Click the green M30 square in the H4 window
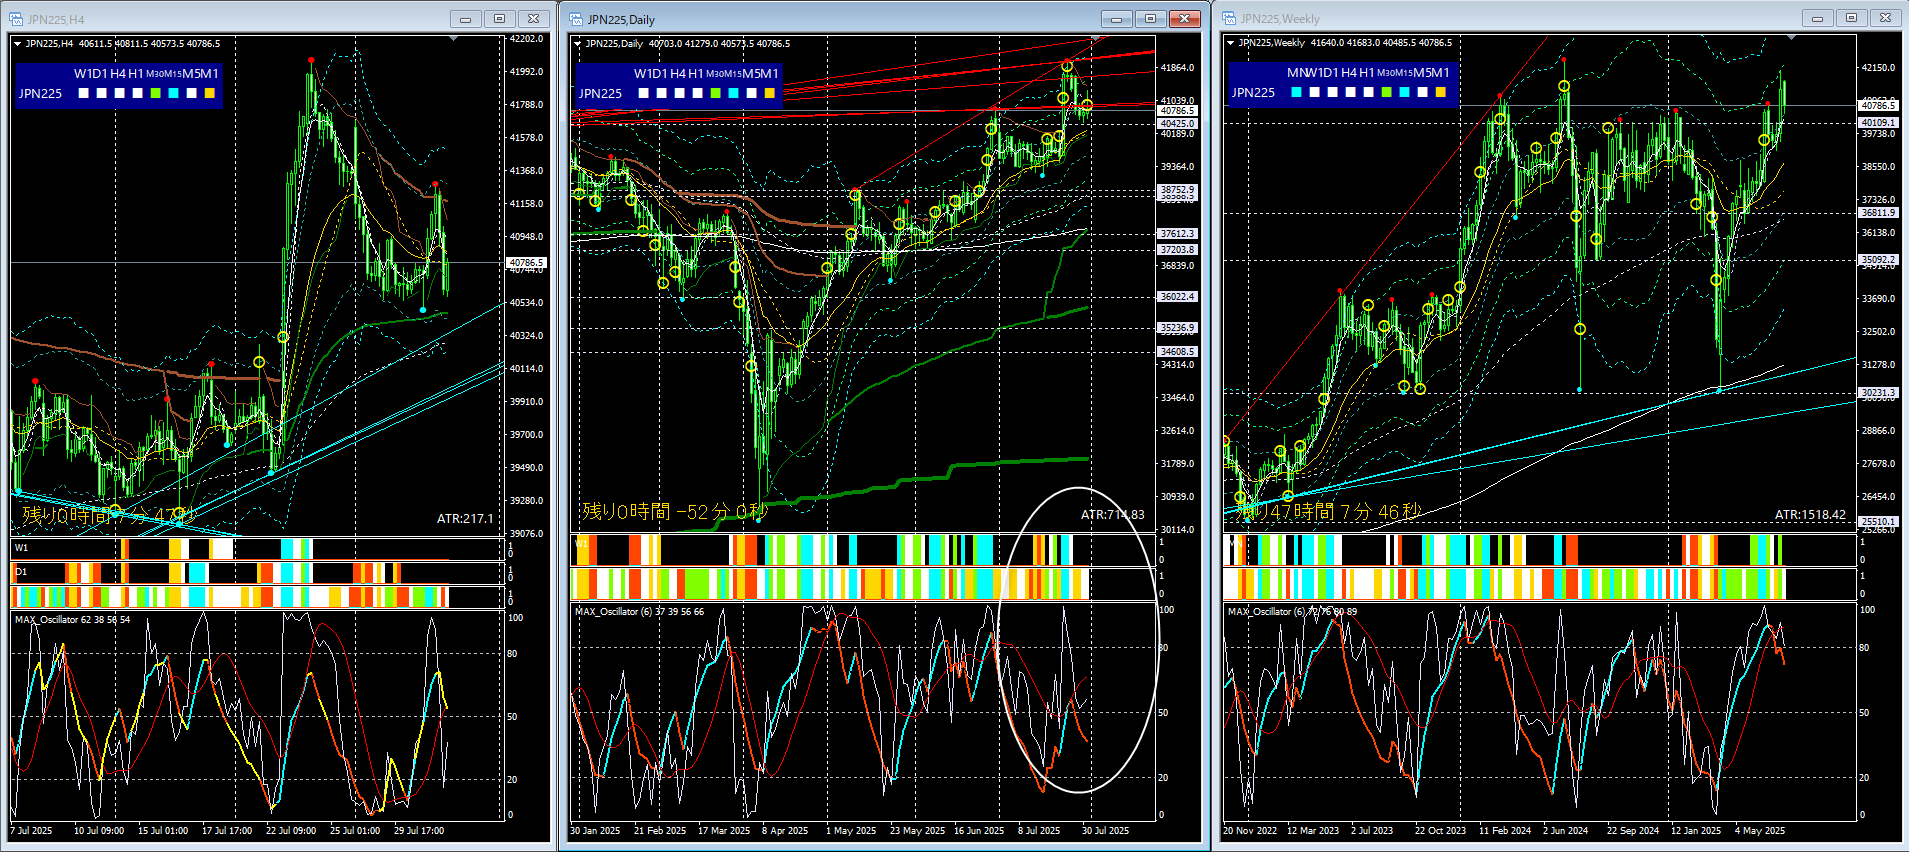Viewport: 1909px width, 852px height. pyautogui.click(x=155, y=93)
